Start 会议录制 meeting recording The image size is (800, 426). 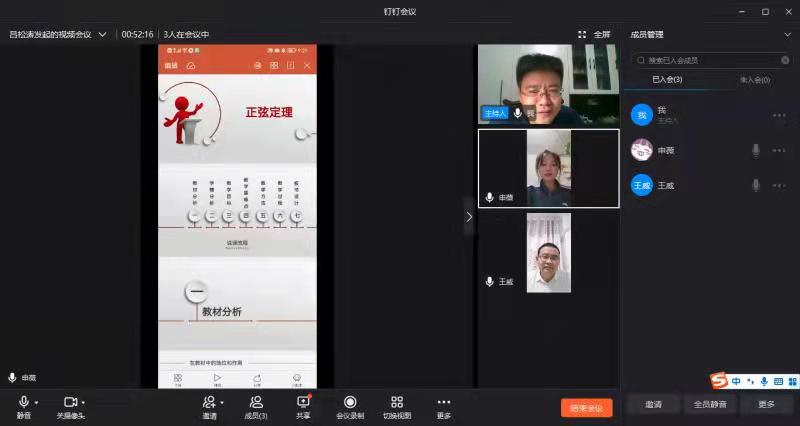(350, 402)
